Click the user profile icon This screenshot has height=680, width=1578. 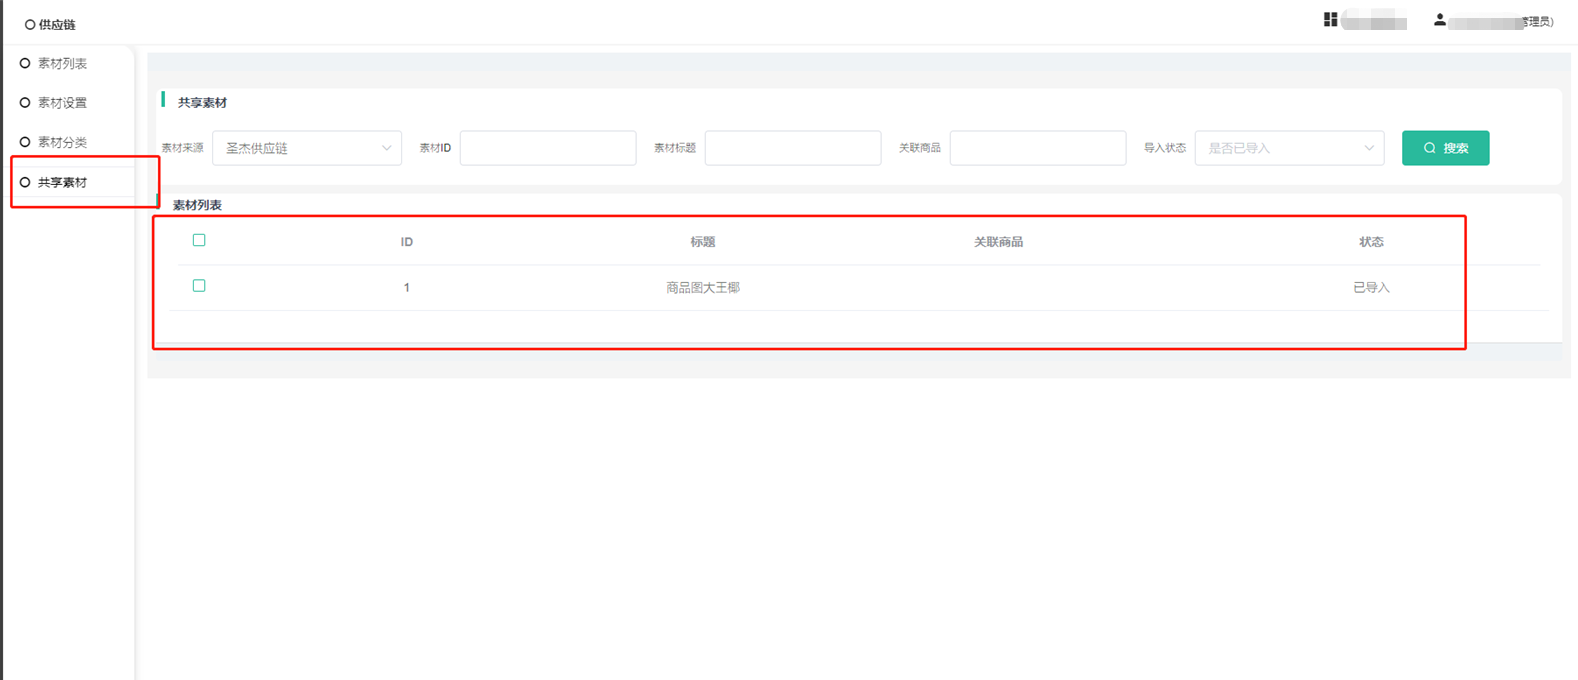pyautogui.click(x=1439, y=20)
